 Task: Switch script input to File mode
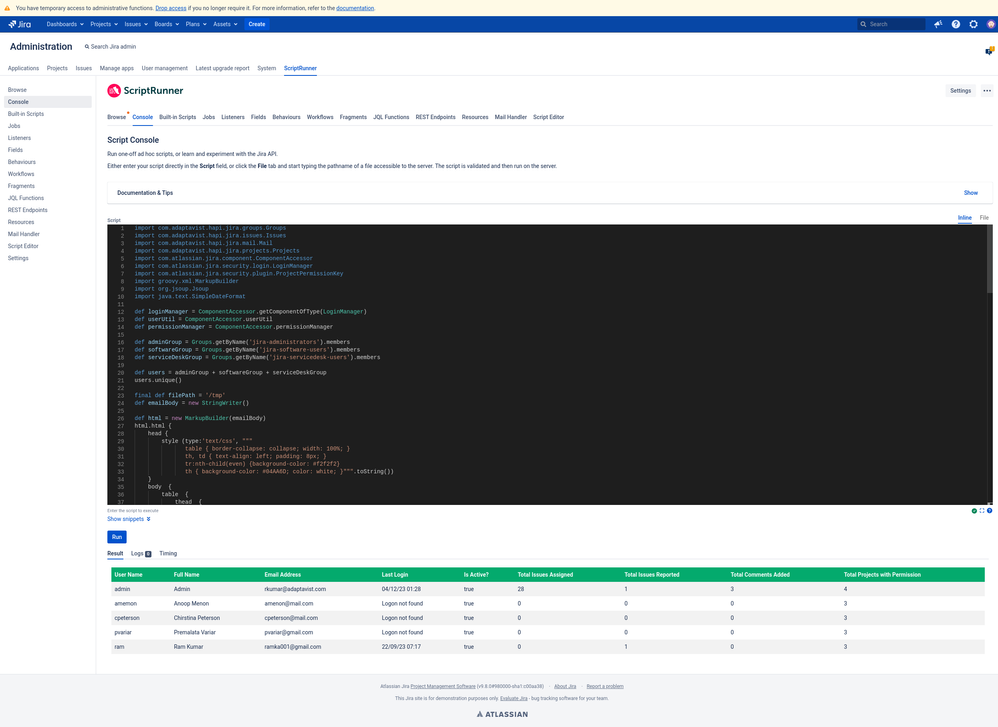pyautogui.click(x=984, y=218)
